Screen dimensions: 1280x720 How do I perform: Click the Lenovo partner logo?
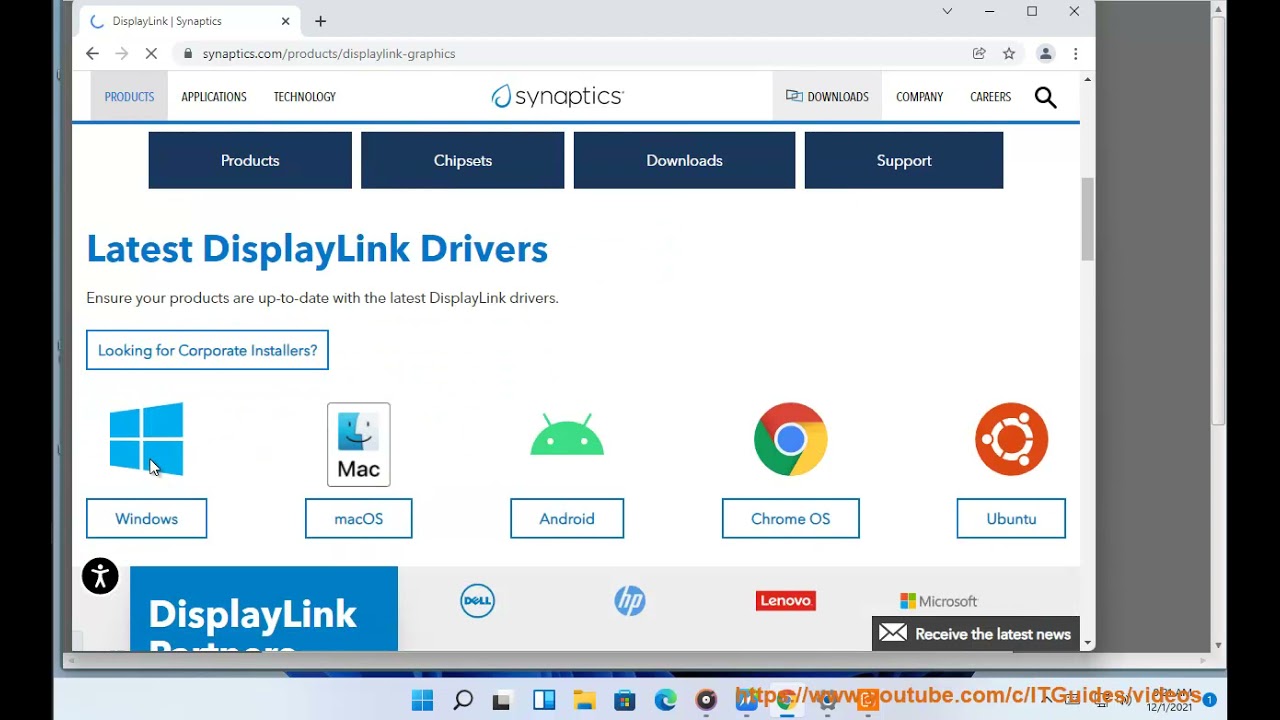[786, 601]
